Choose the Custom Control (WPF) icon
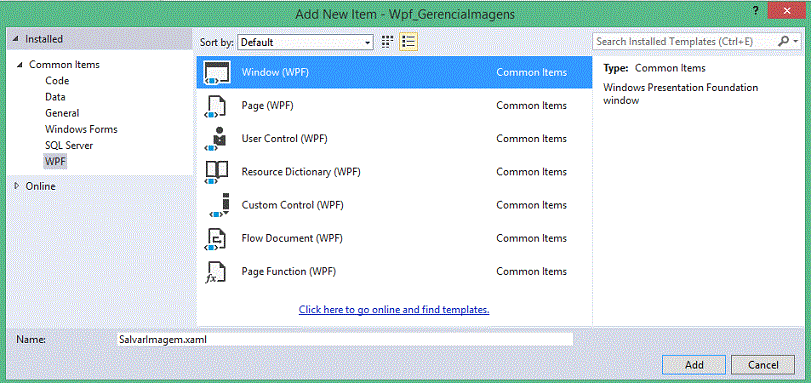811x383 pixels. click(x=219, y=205)
